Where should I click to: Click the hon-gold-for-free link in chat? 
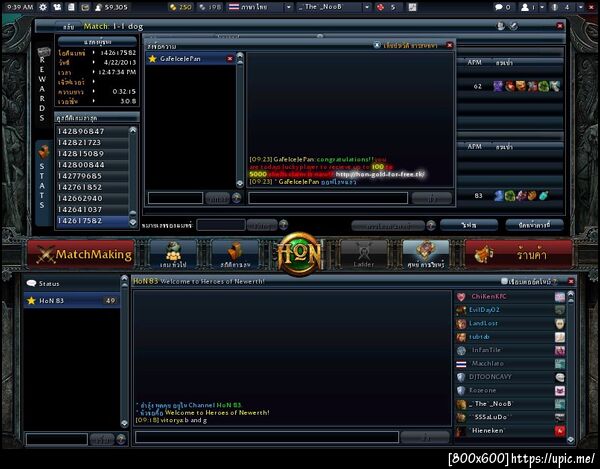pos(380,174)
